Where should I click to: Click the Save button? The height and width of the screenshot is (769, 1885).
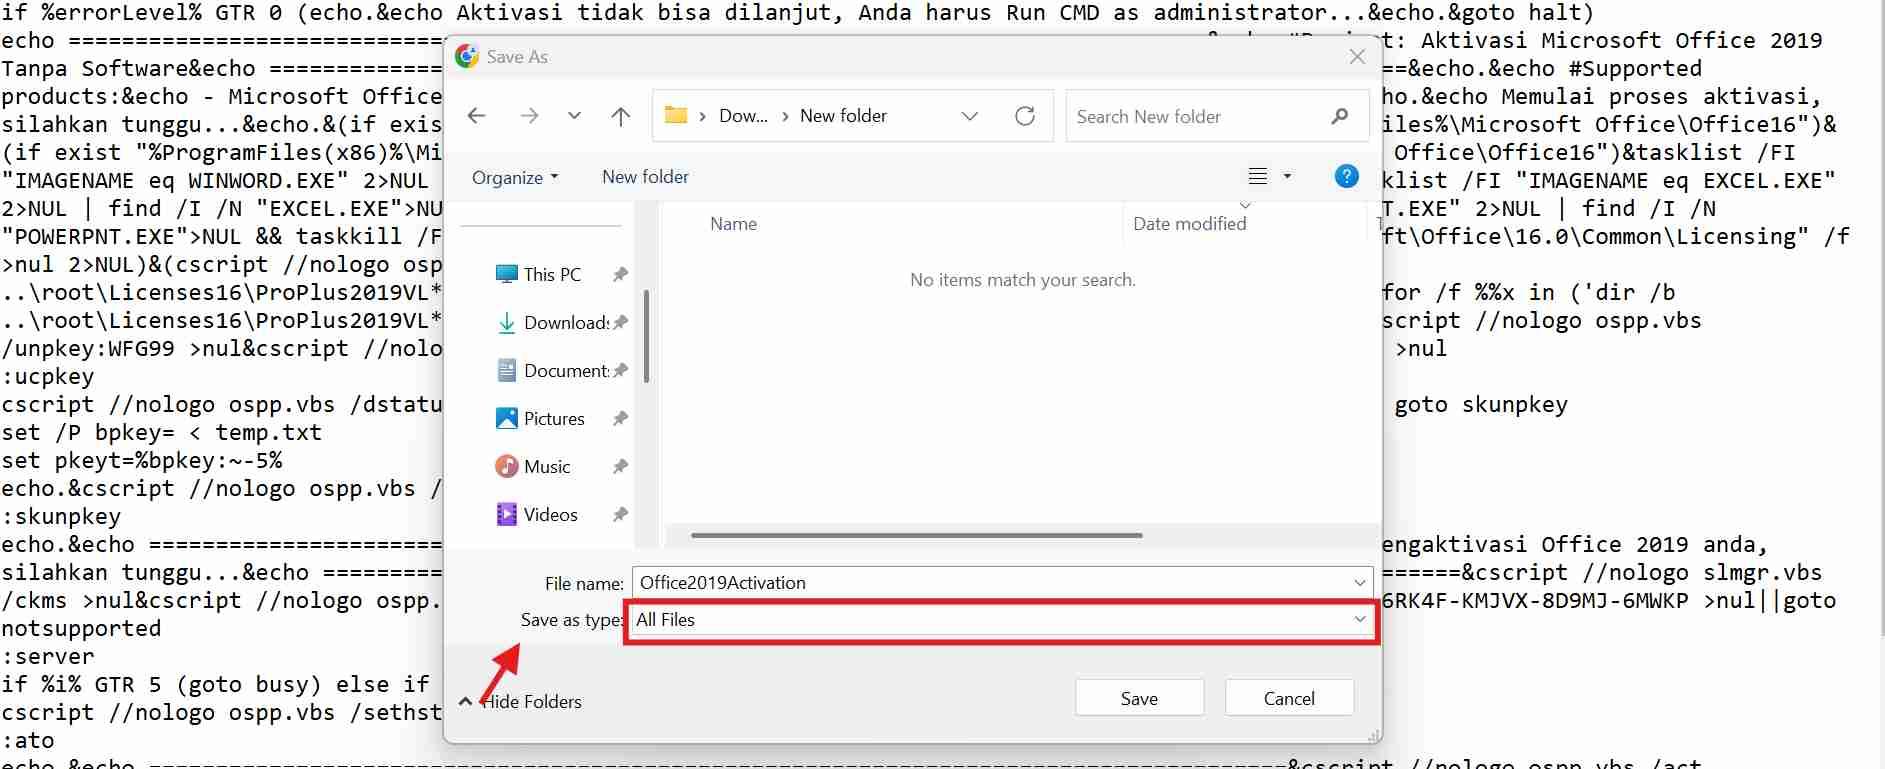(1139, 698)
